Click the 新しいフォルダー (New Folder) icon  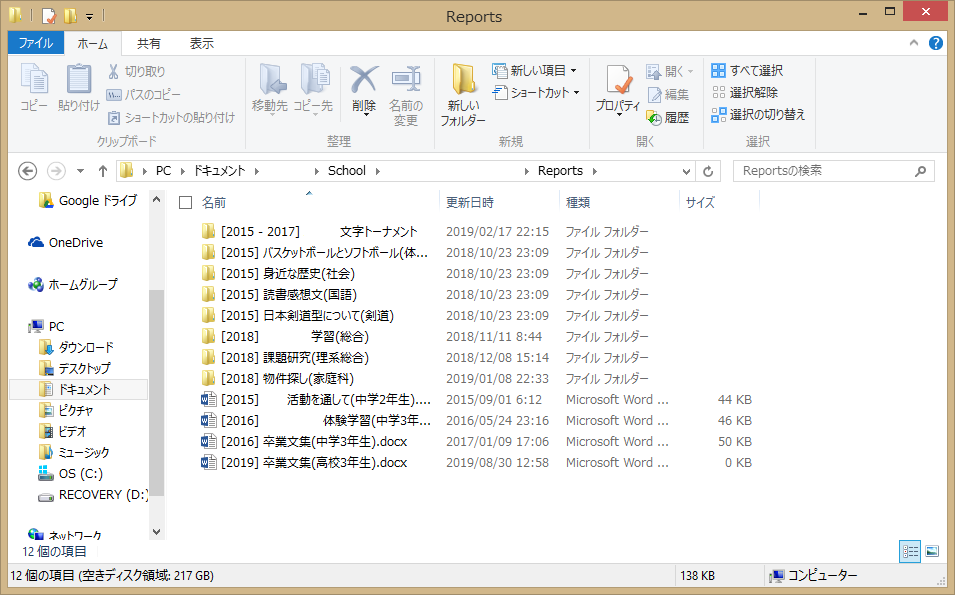point(463,96)
